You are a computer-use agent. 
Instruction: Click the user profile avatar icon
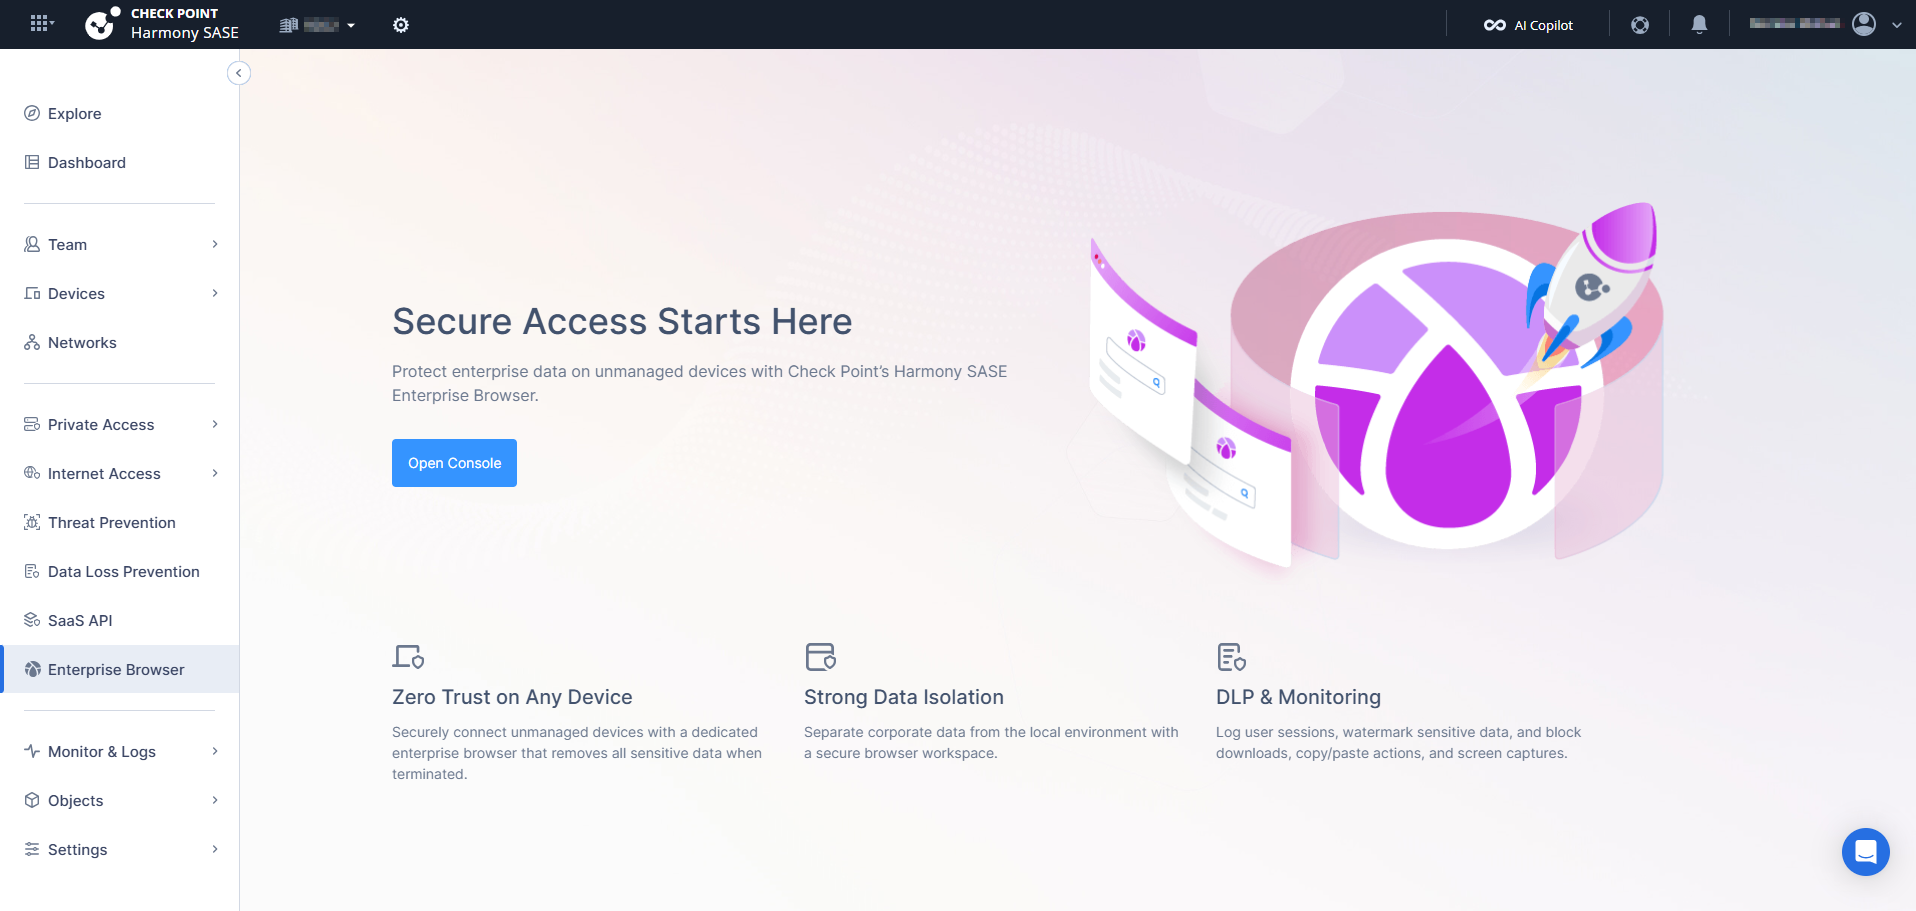coord(1864,24)
